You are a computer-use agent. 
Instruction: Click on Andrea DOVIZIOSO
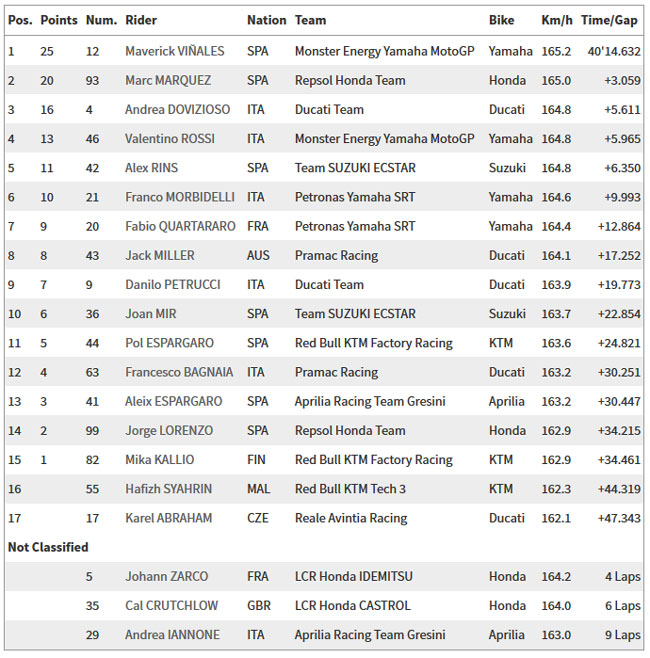tap(178, 110)
